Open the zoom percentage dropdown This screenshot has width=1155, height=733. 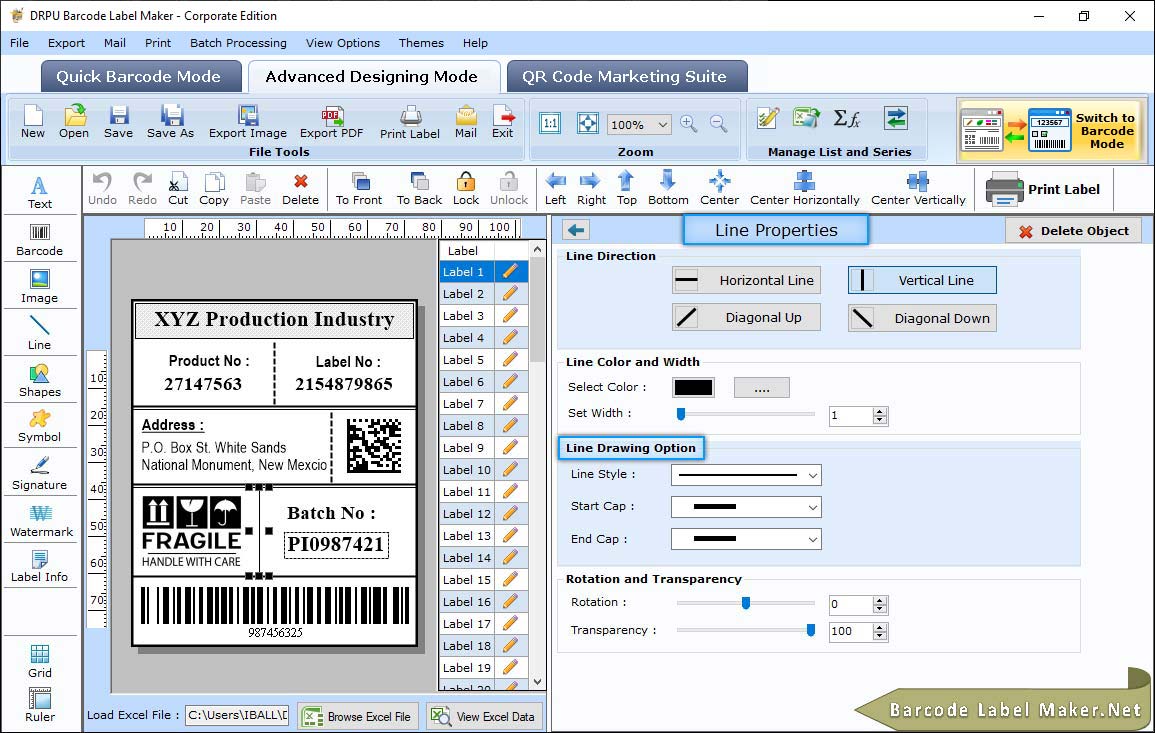click(662, 124)
